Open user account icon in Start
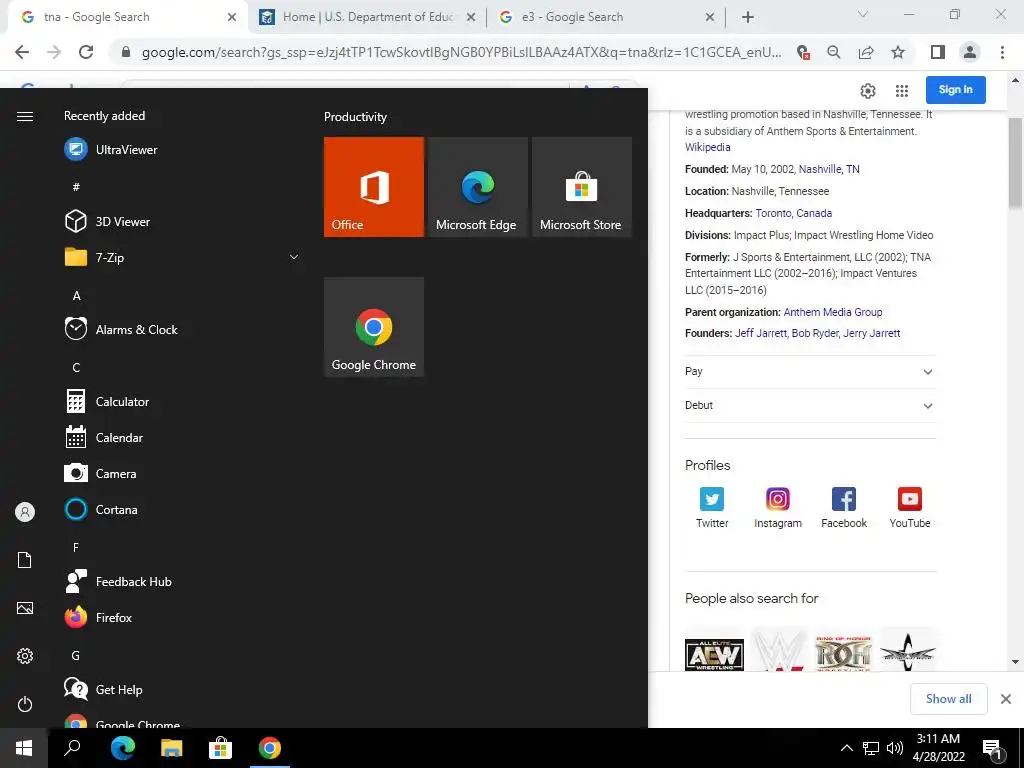The height and width of the screenshot is (768, 1024). 25,512
